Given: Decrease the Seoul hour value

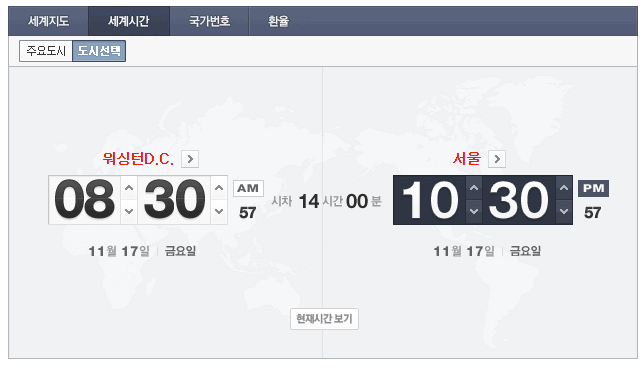Looking at the screenshot, I should click(x=474, y=212).
